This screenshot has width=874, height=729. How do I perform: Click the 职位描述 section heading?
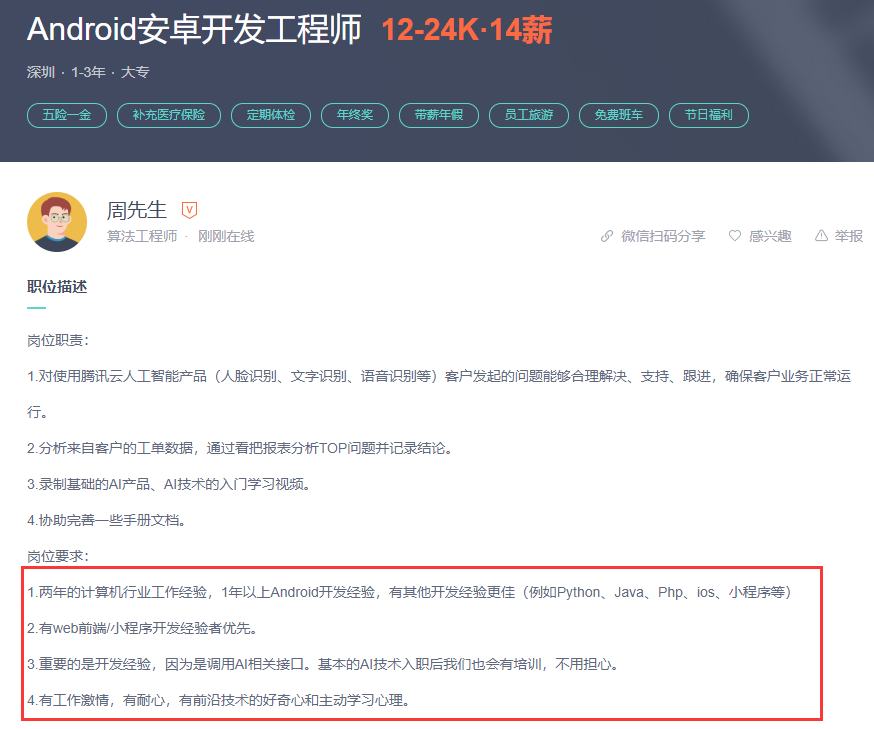tap(57, 287)
